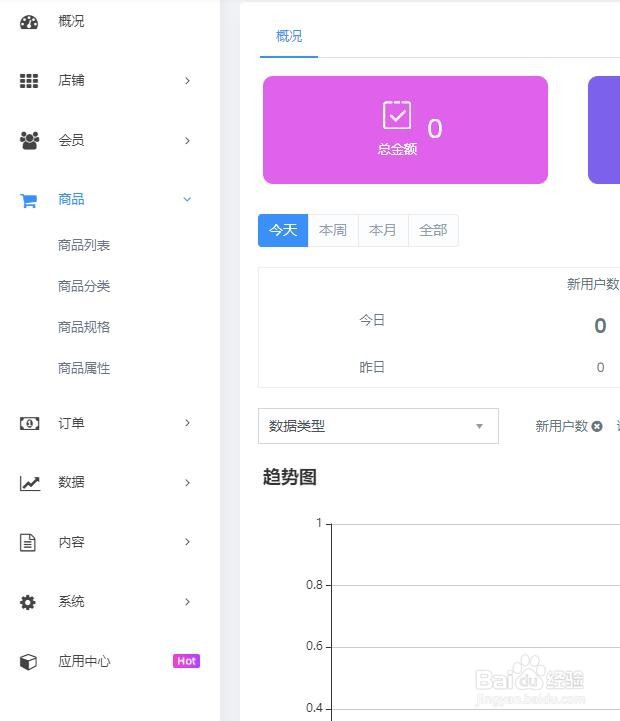
Task: Click the members group icon for 会员
Action: (29, 140)
